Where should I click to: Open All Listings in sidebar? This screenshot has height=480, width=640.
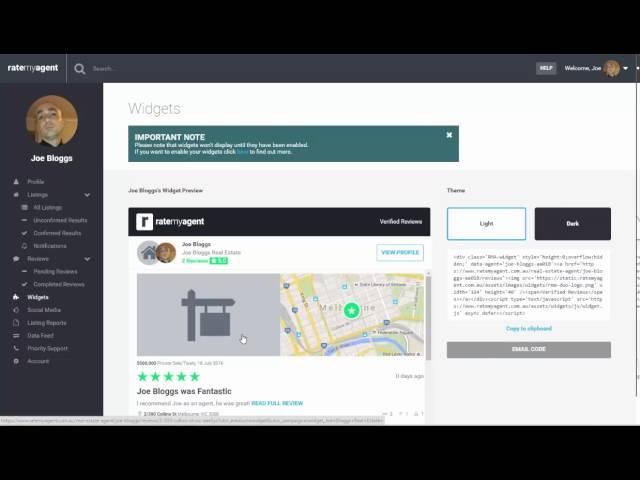47,208
